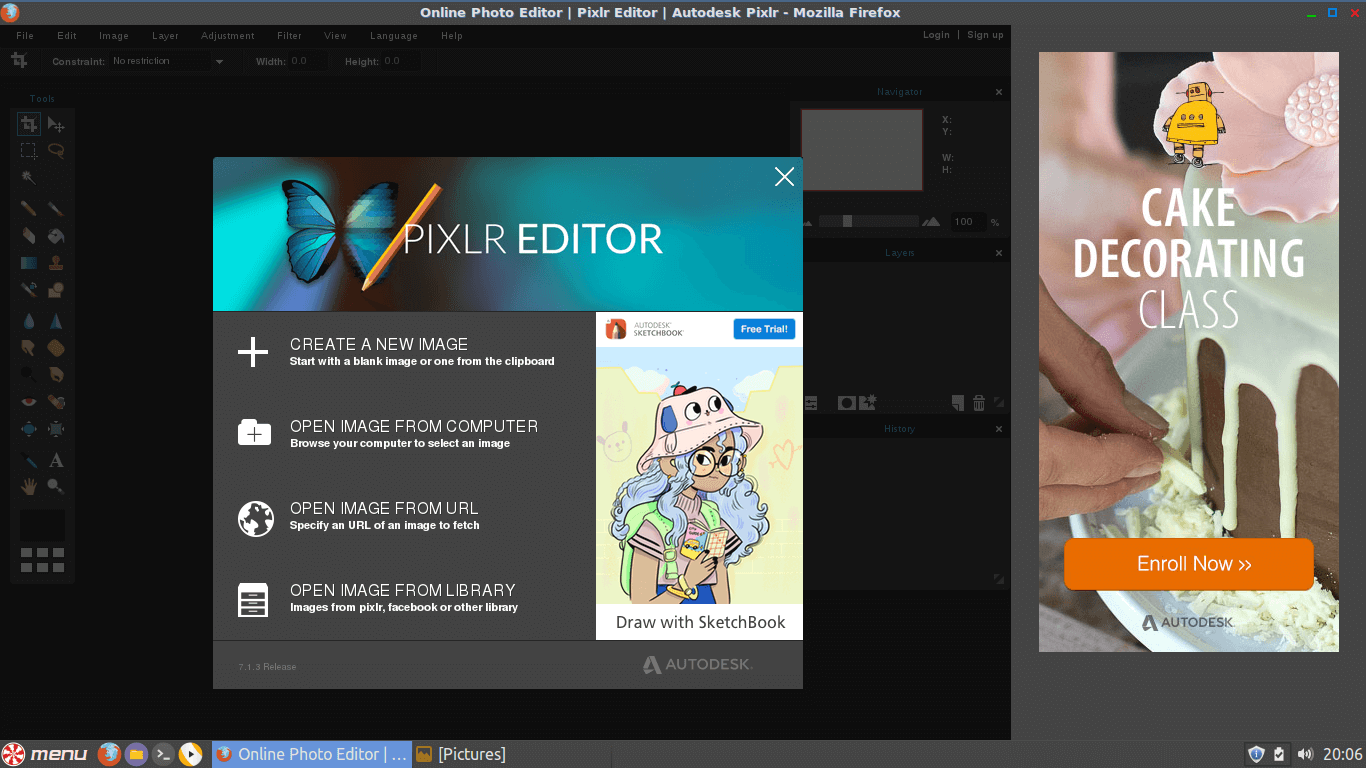
Task: Select the Brush tool
Action: 56,209
